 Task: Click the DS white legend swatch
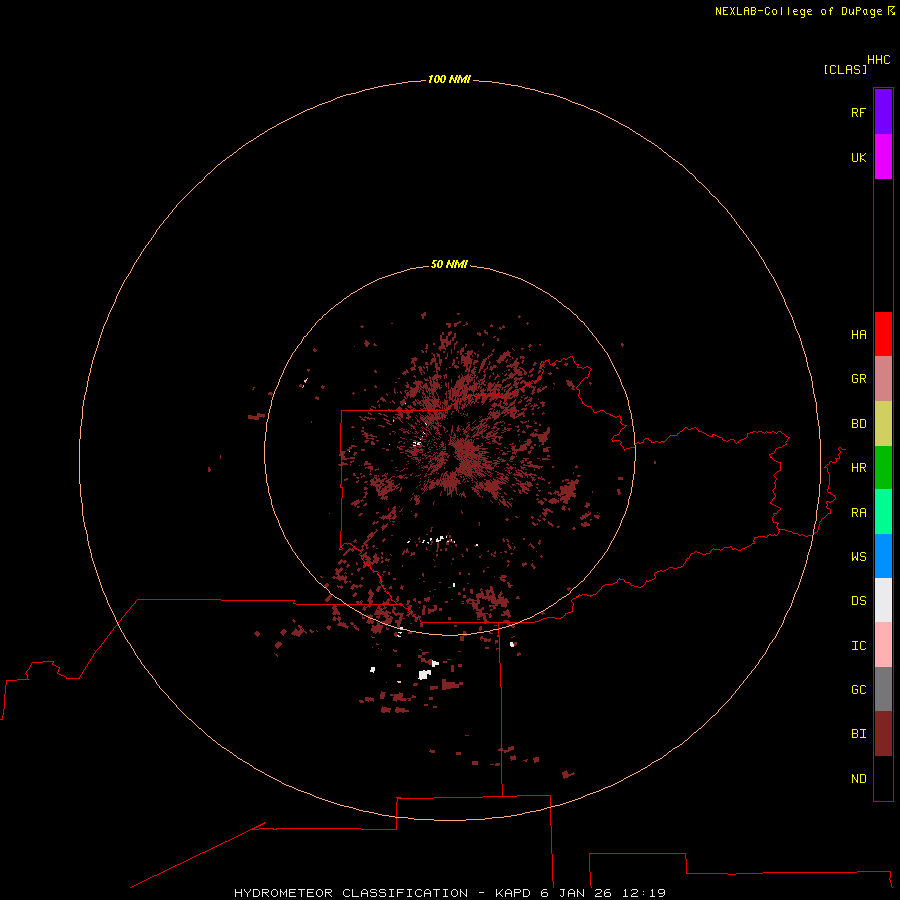[883, 600]
